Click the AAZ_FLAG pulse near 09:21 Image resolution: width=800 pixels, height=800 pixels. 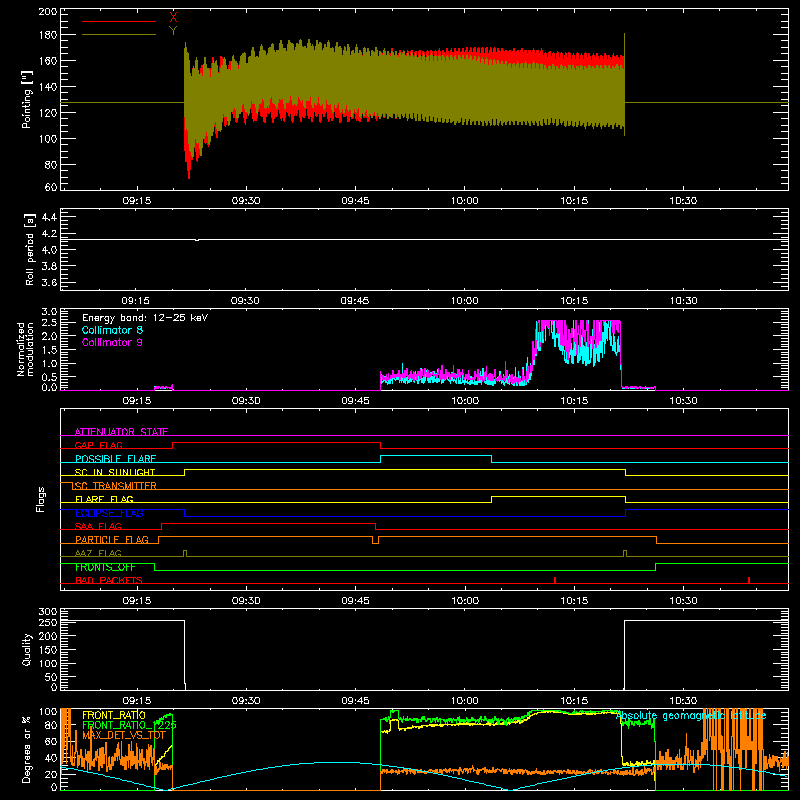click(185, 553)
